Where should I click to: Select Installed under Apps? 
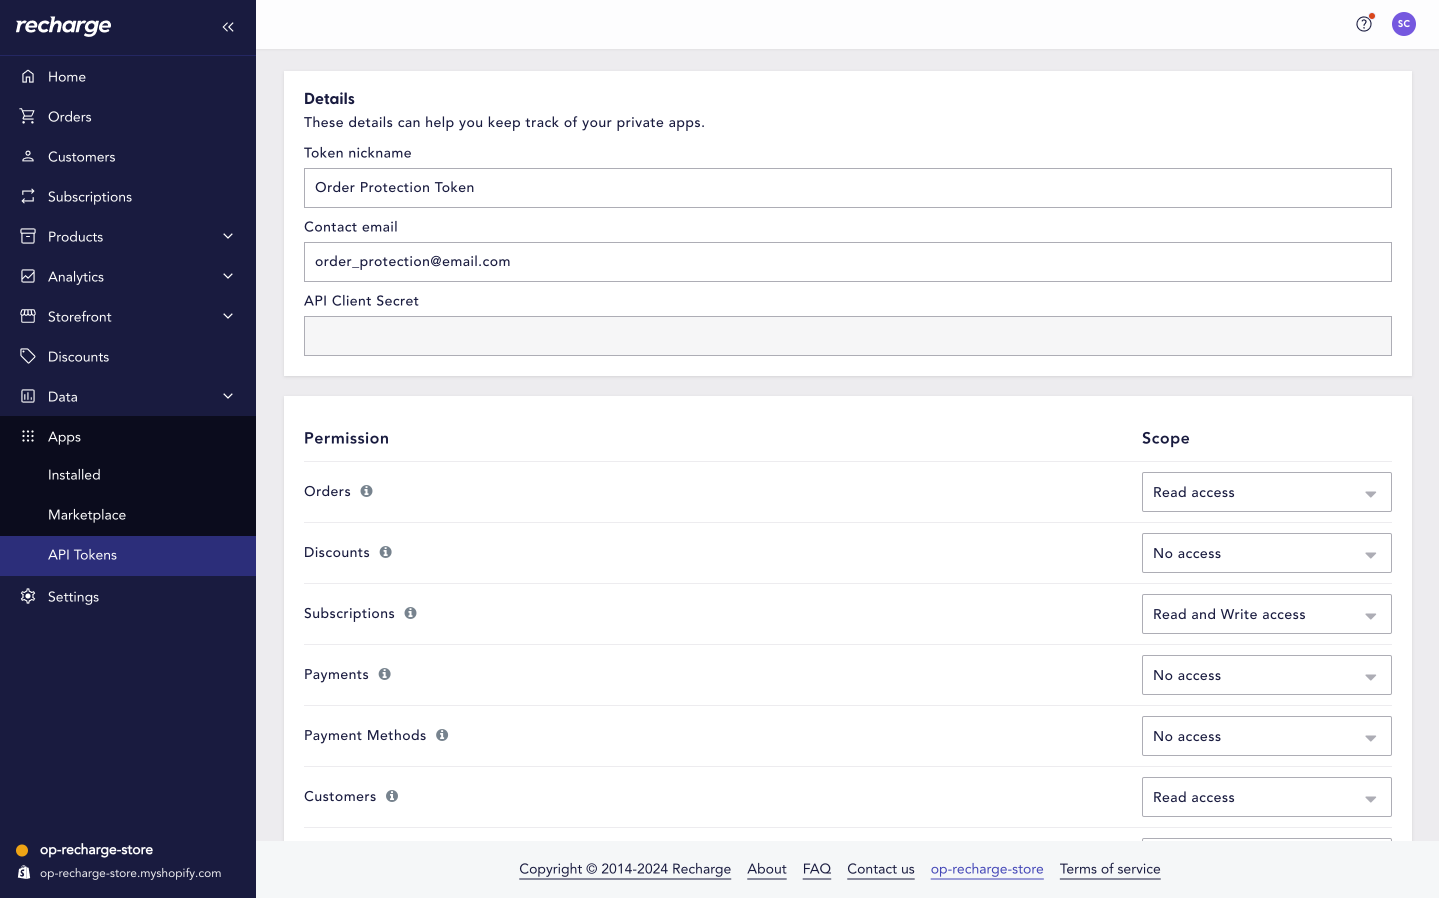[x=128, y=475]
